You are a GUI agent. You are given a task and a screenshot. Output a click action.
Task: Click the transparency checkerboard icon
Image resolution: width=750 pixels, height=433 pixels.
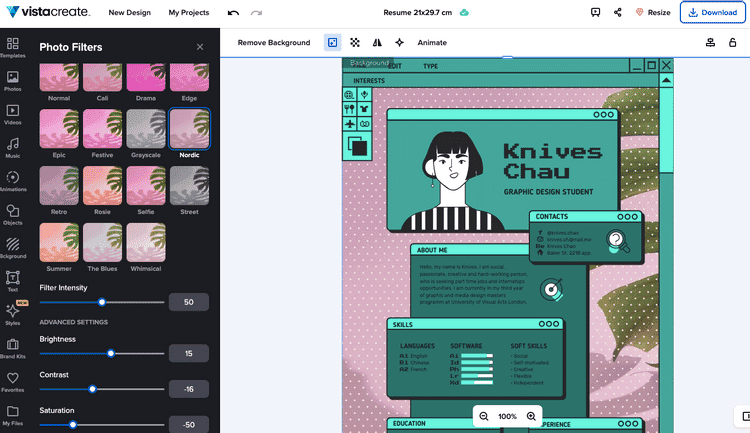pyautogui.click(x=355, y=43)
